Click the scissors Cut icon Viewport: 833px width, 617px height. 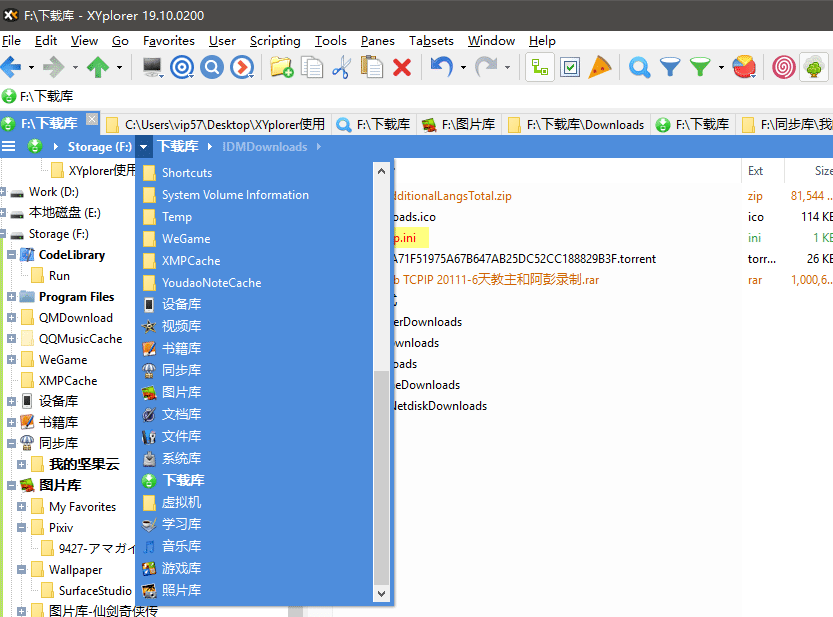click(x=341, y=68)
